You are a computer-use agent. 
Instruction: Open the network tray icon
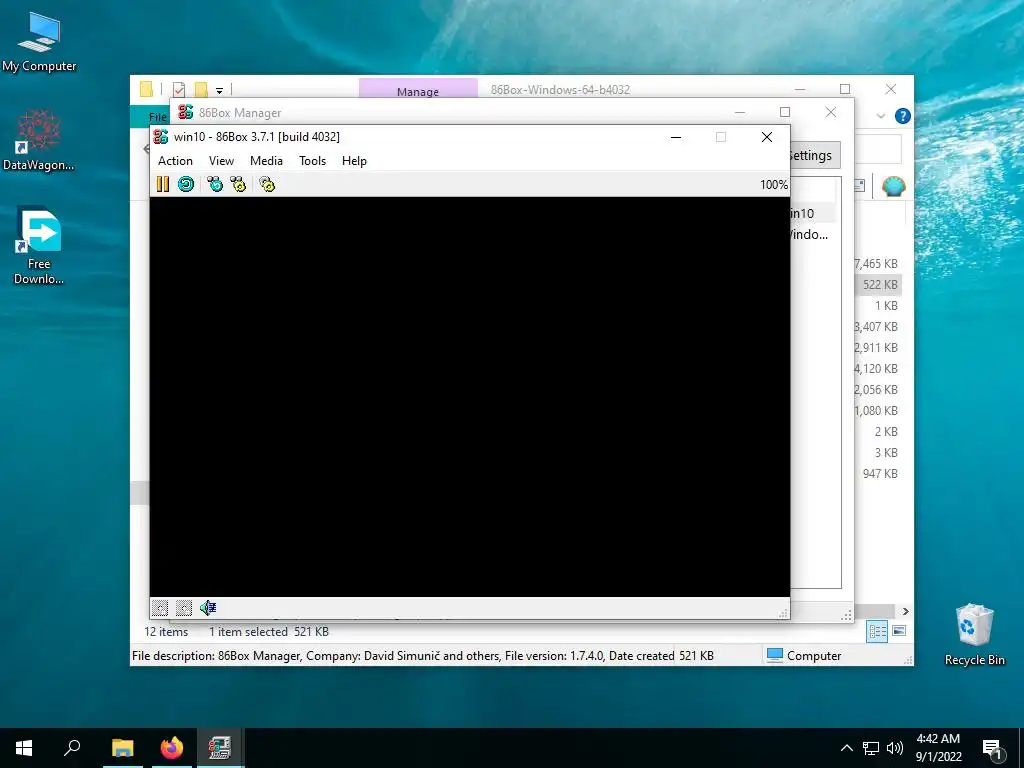(871, 748)
